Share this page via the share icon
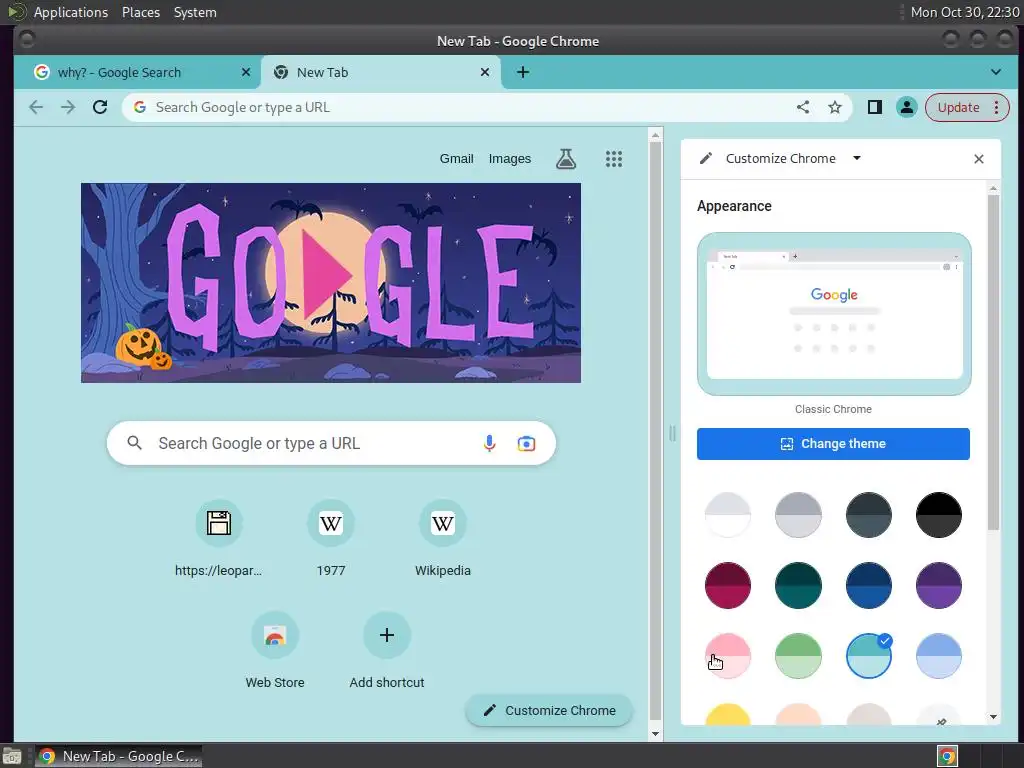Viewport: 1024px width, 768px height. pyautogui.click(x=803, y=107)
